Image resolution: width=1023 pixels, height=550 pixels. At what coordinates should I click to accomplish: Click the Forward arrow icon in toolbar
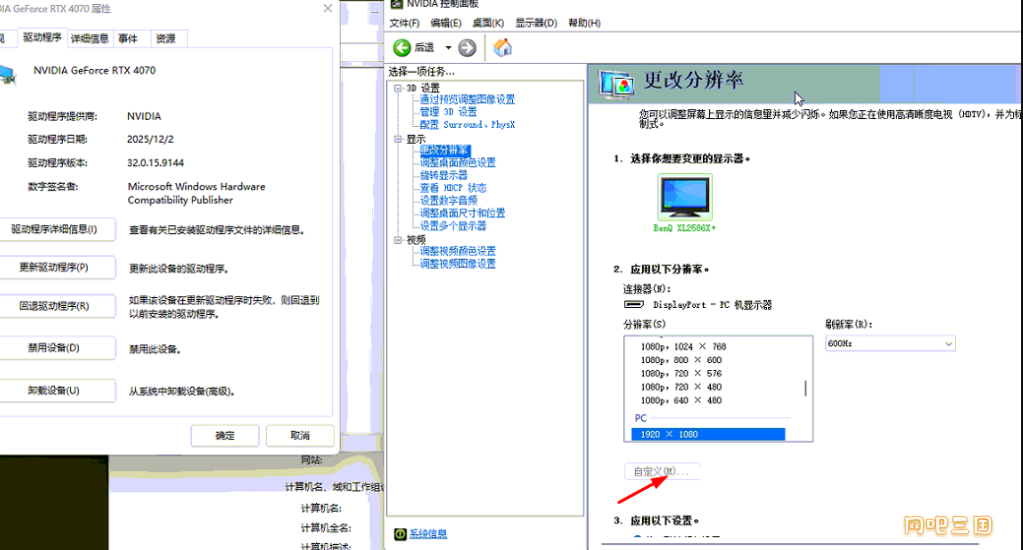point(467,48)
